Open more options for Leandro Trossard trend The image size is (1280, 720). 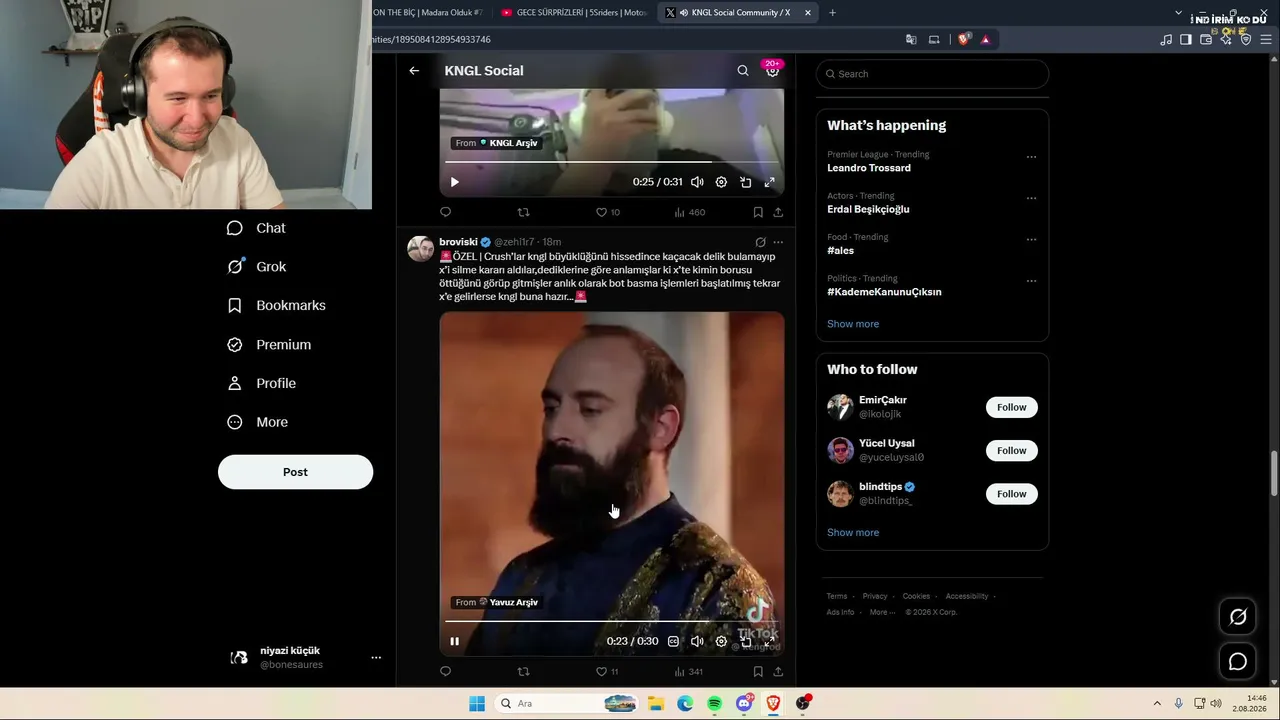click(x=1031, y=157)
